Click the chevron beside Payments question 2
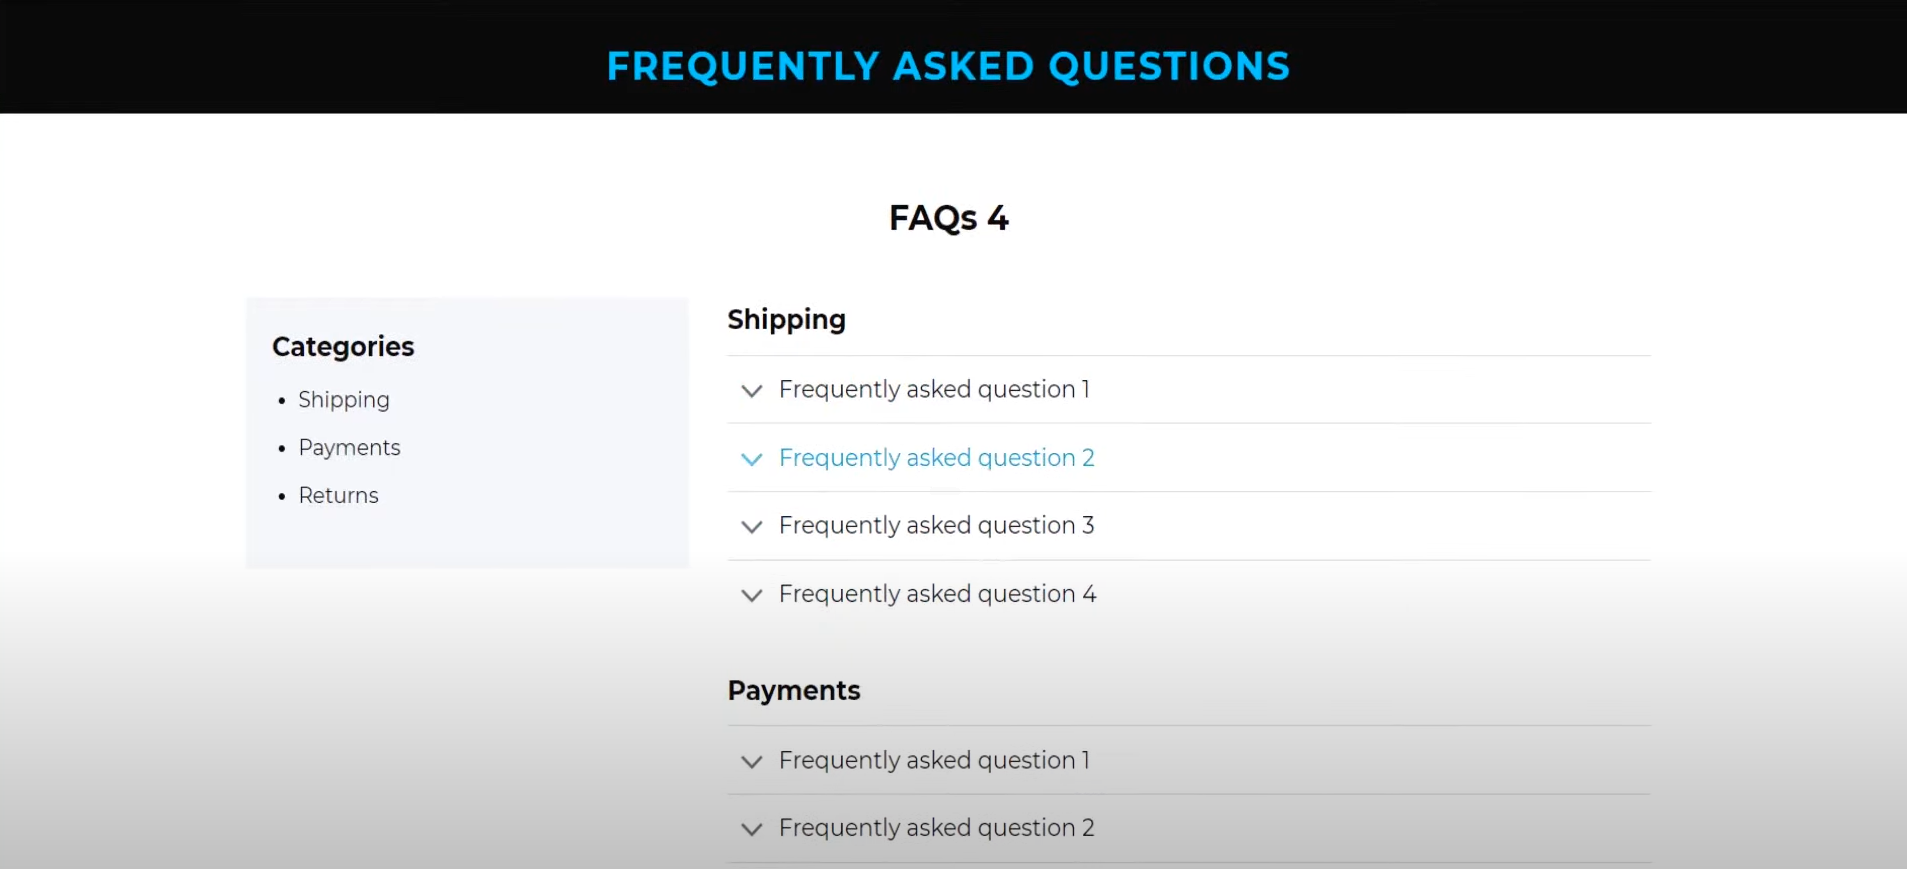 click(x=752, y=829)
